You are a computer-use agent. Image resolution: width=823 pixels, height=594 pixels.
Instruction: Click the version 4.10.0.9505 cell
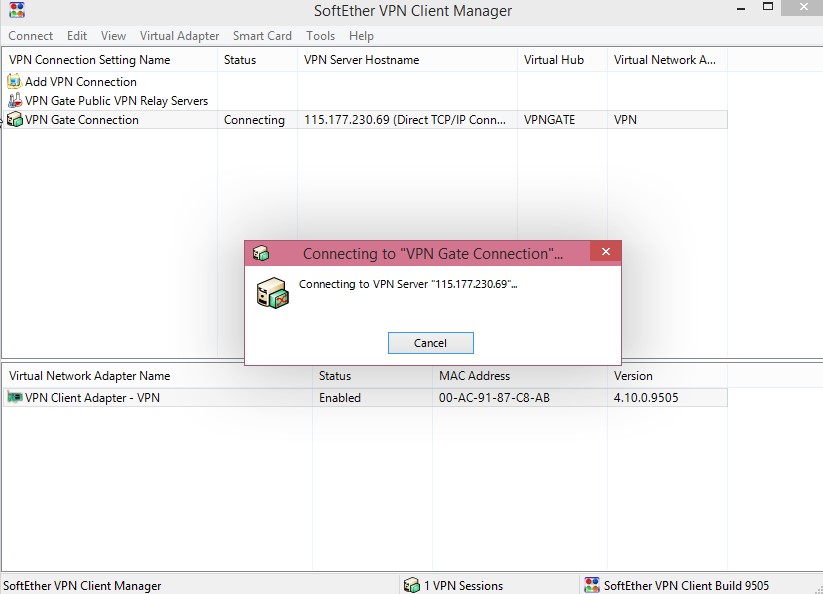(x=646, y=398)
